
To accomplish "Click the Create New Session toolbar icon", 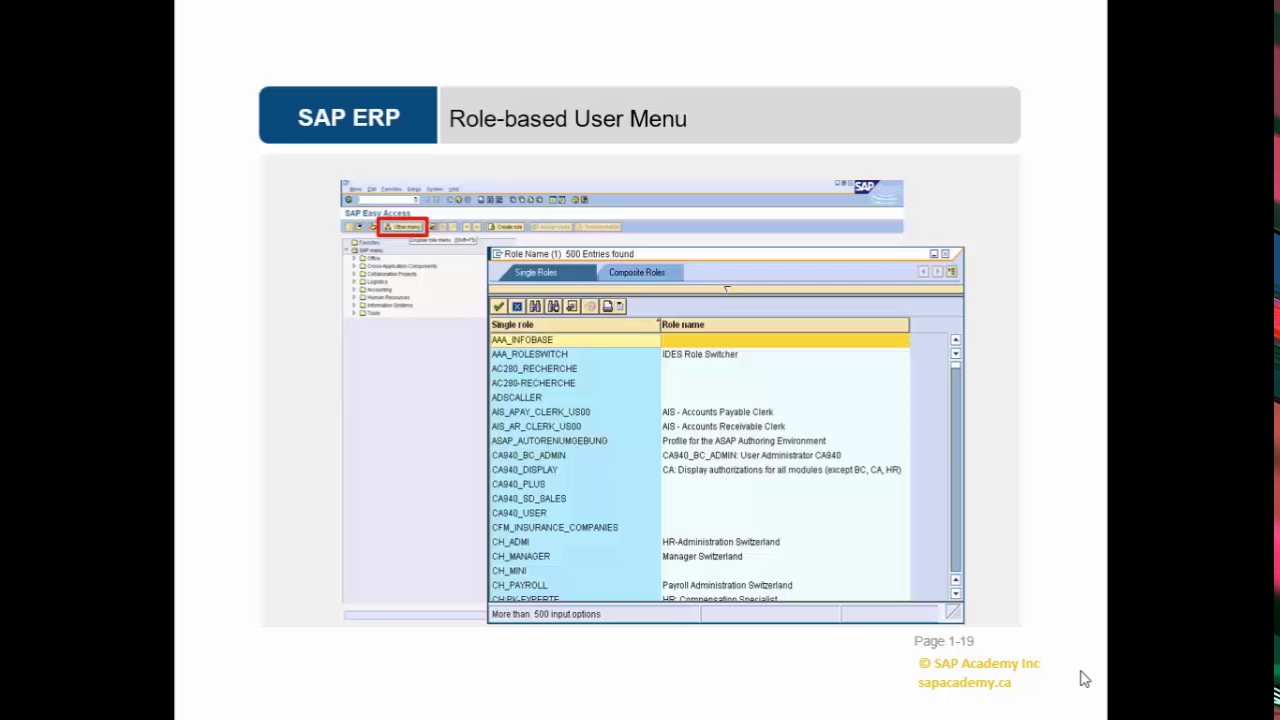I will coord(553,200).
